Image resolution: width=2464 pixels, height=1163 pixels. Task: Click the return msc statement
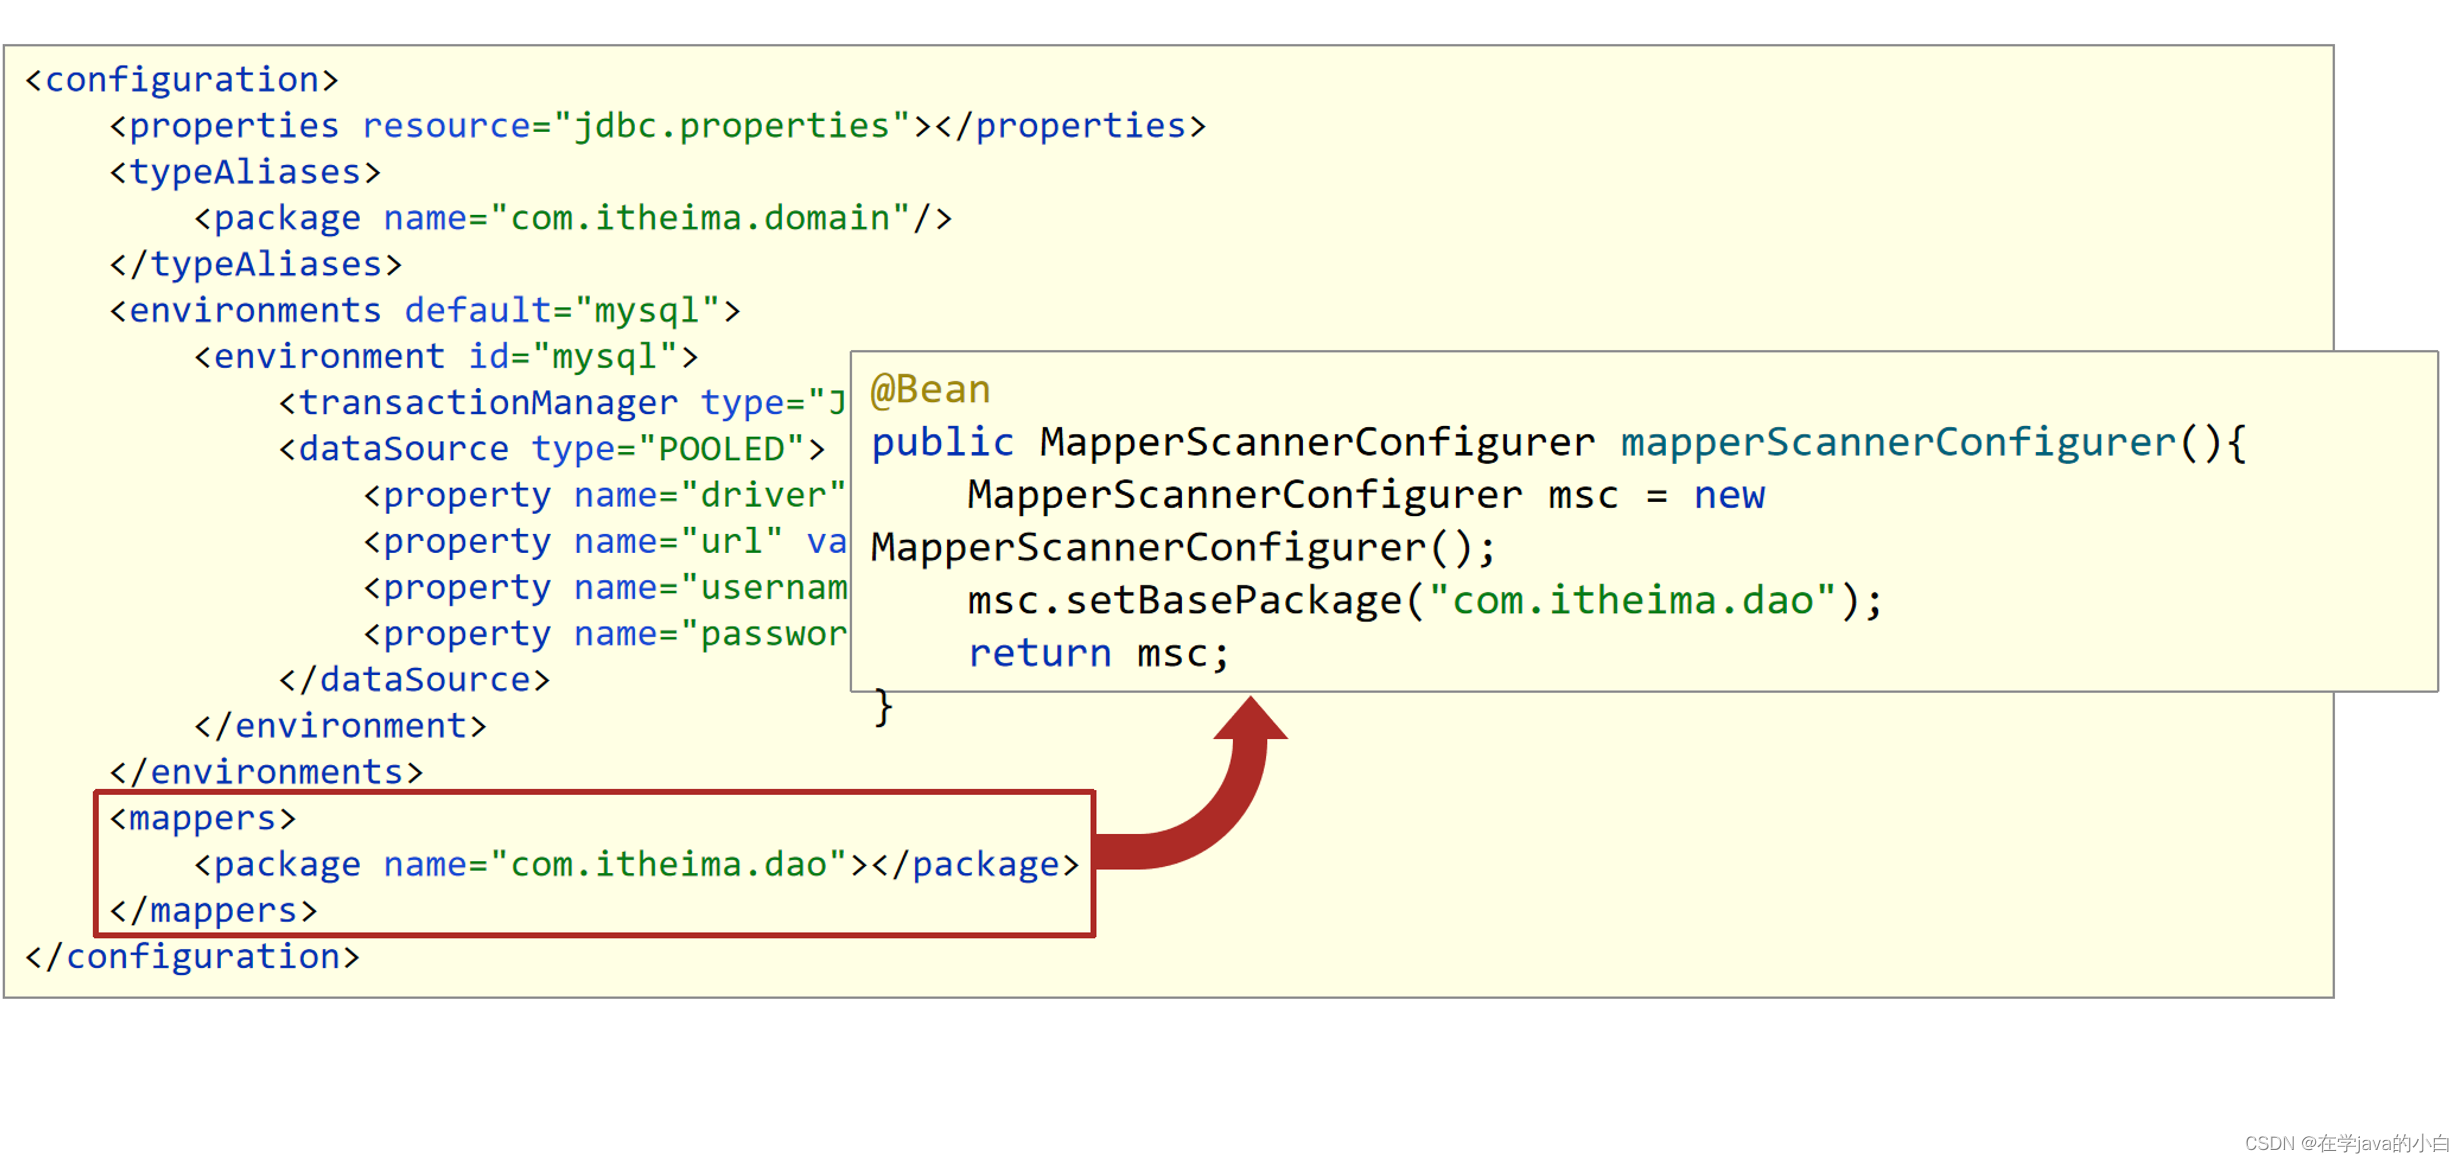tap(1098, 653)
